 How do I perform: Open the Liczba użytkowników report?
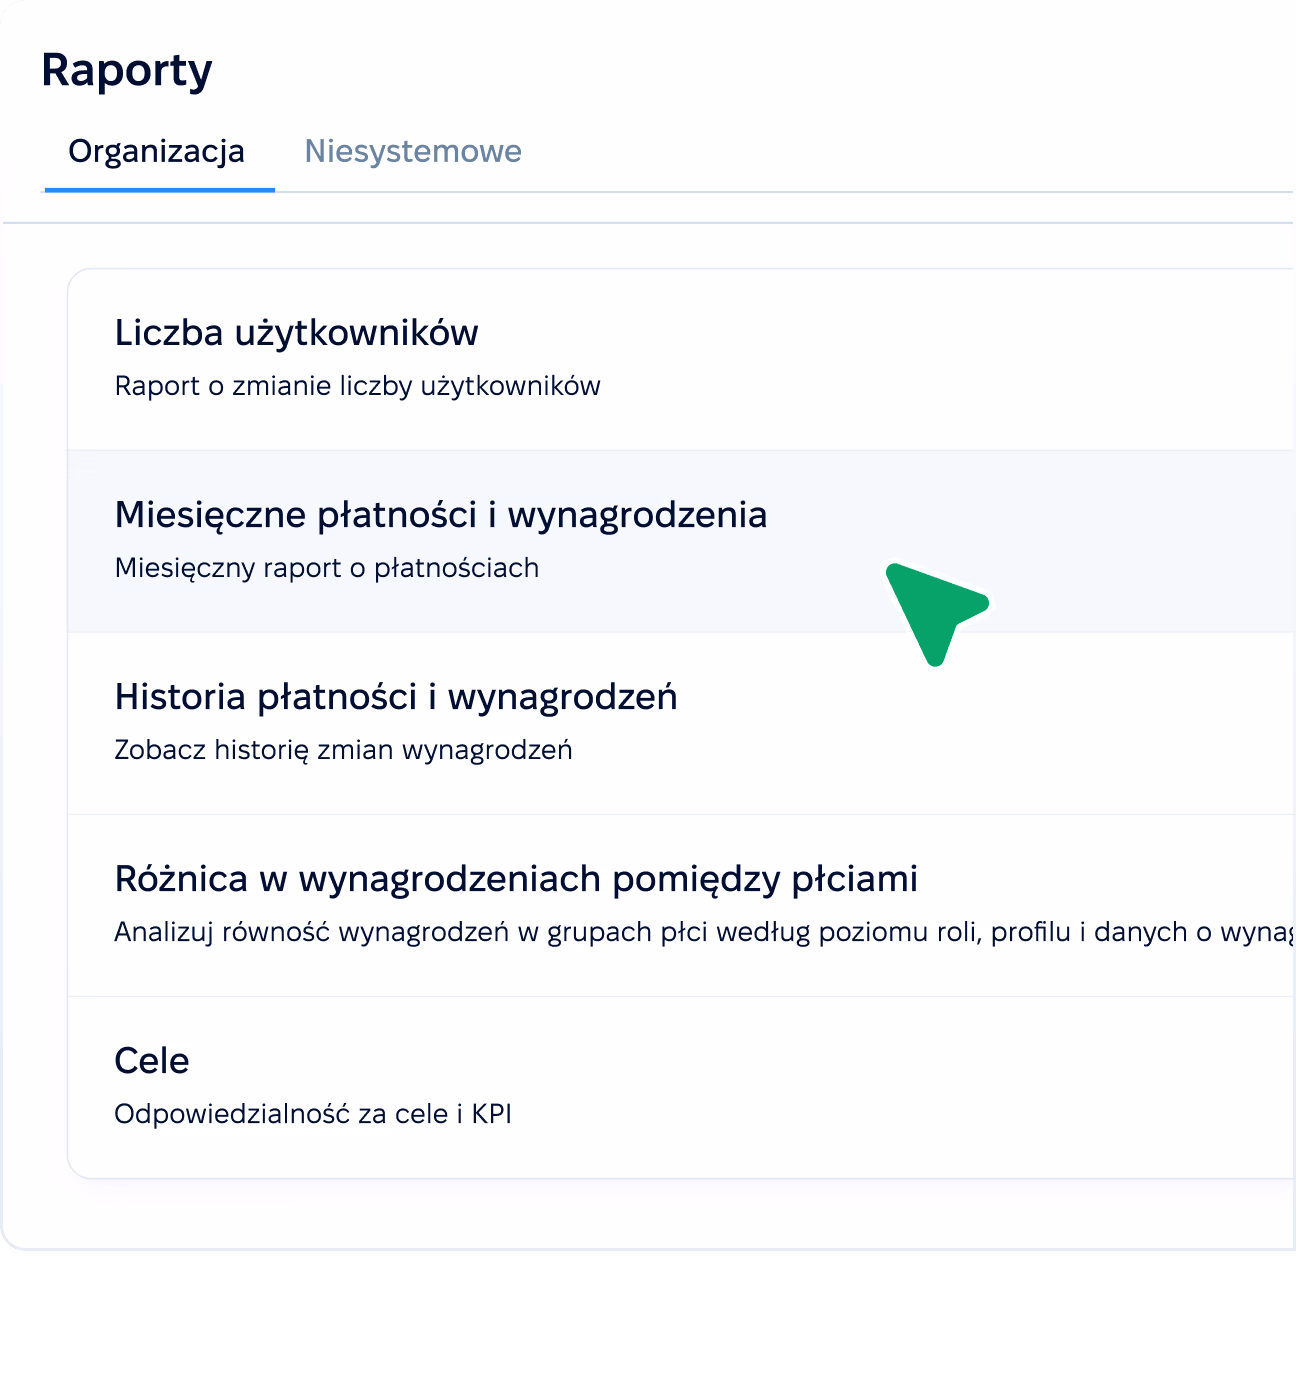point(296,333)
